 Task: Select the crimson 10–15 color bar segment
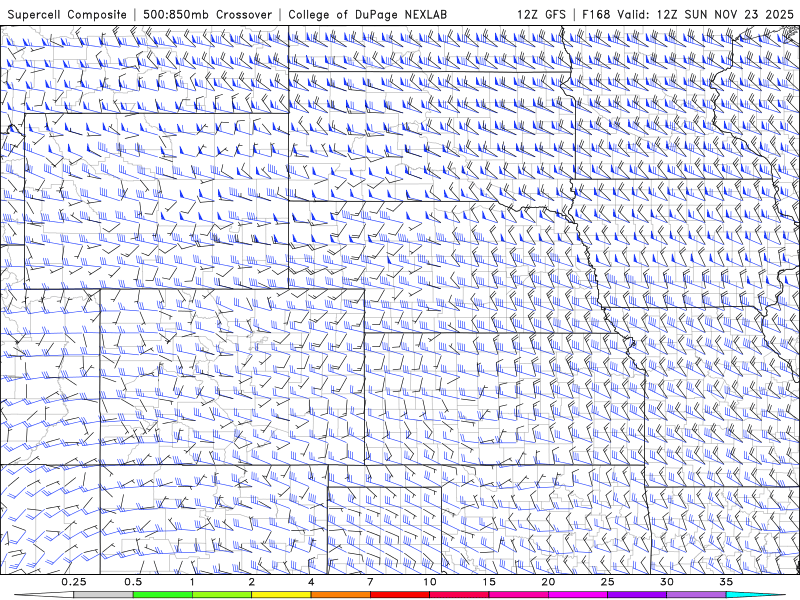(x=459, y=595)
